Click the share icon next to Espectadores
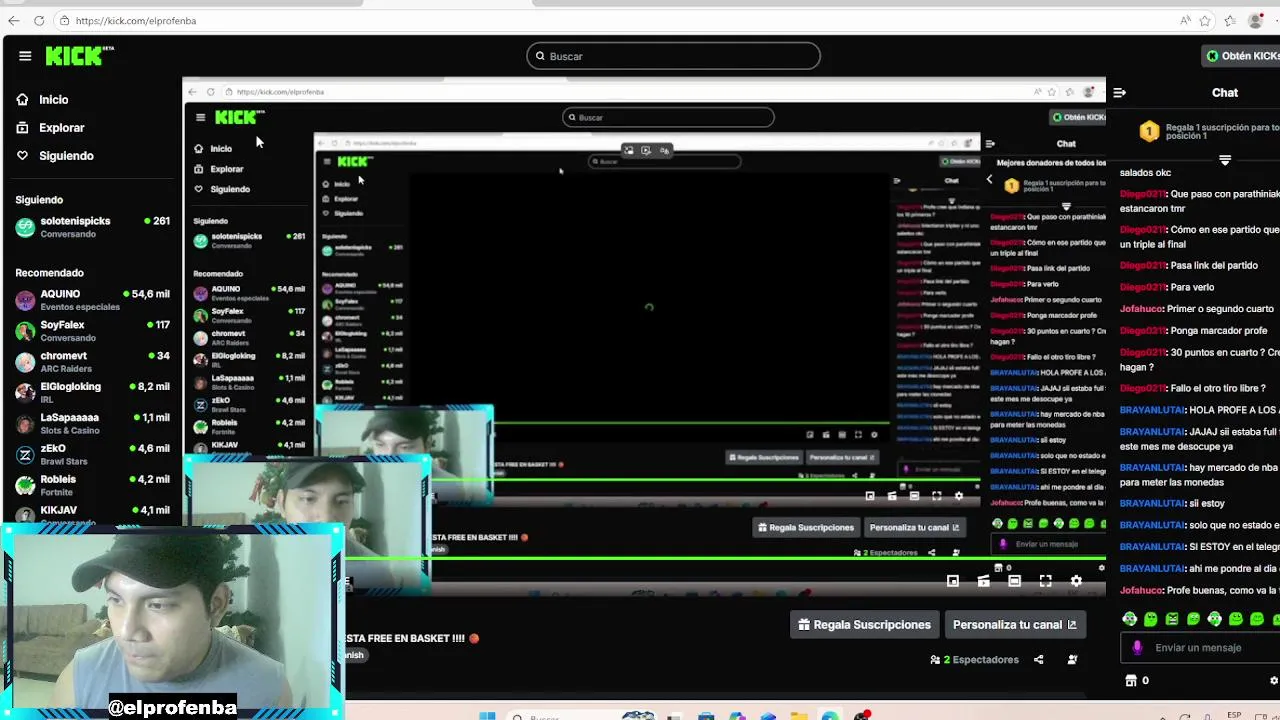 [1038, 660]
